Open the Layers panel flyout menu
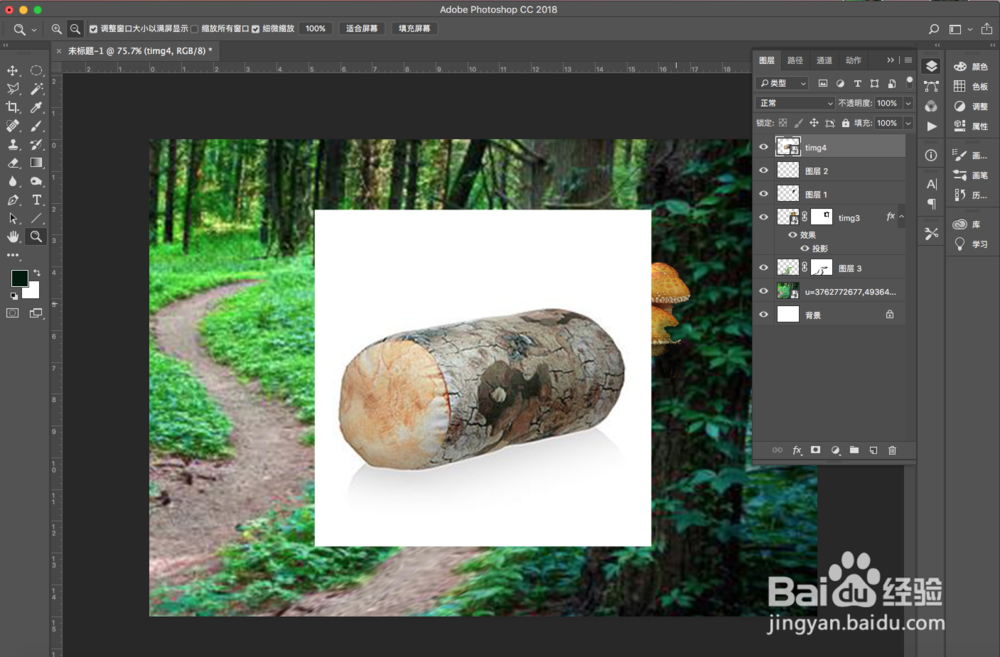This screenshot has height=657, width=1000. pyautogui.click(x=908, y=60)
